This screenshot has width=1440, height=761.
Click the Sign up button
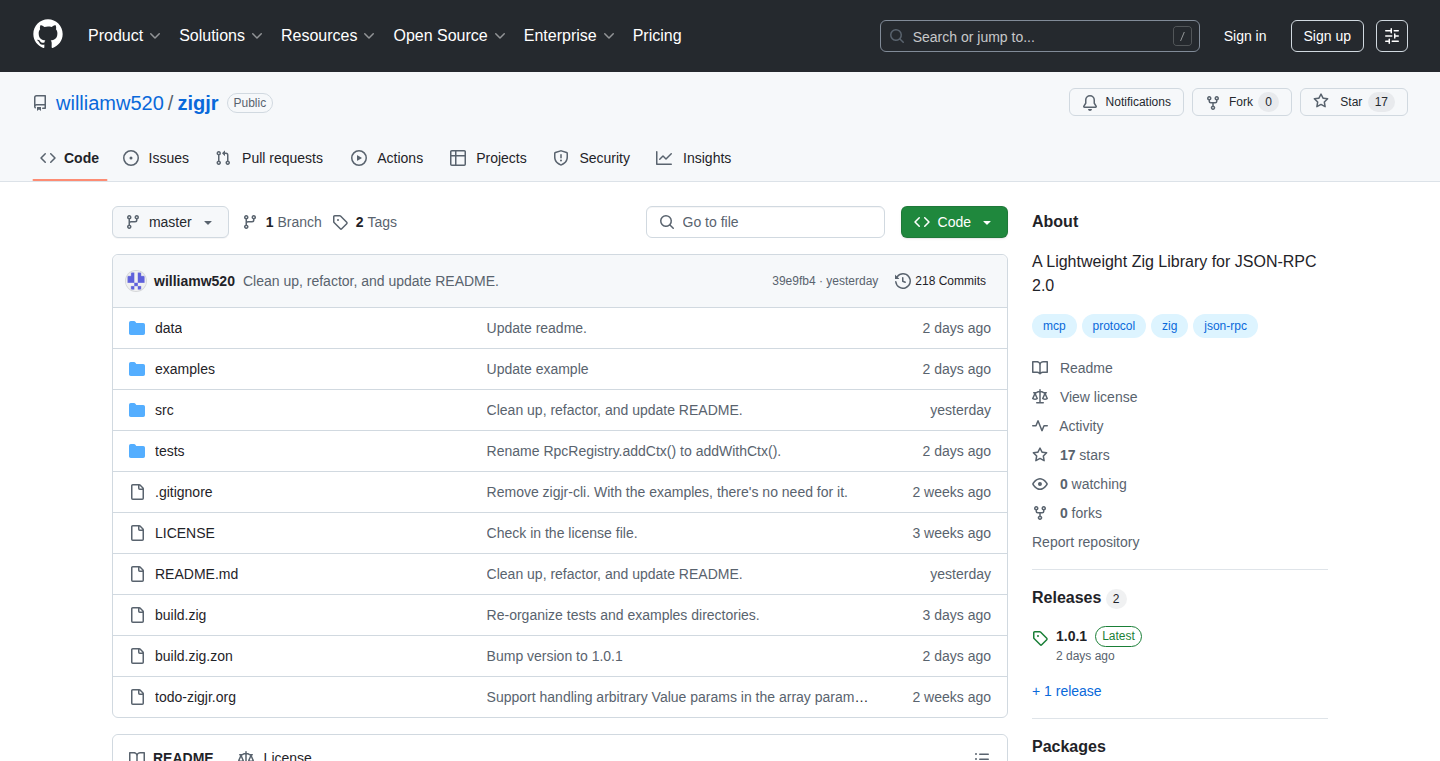pyautogui.click(x=1327, y=36)
